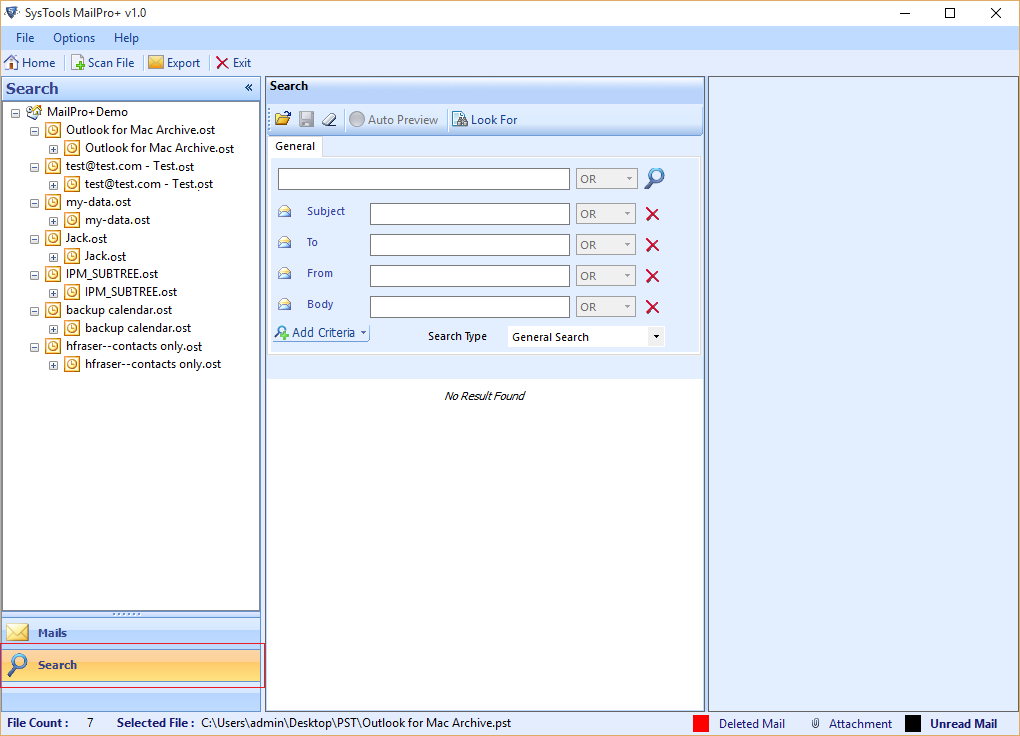Select parent backup calendar.ost item
Image resolution: width=1020 pixels, height=736 pixels.
pyautogui.click(x=119, y=310)
